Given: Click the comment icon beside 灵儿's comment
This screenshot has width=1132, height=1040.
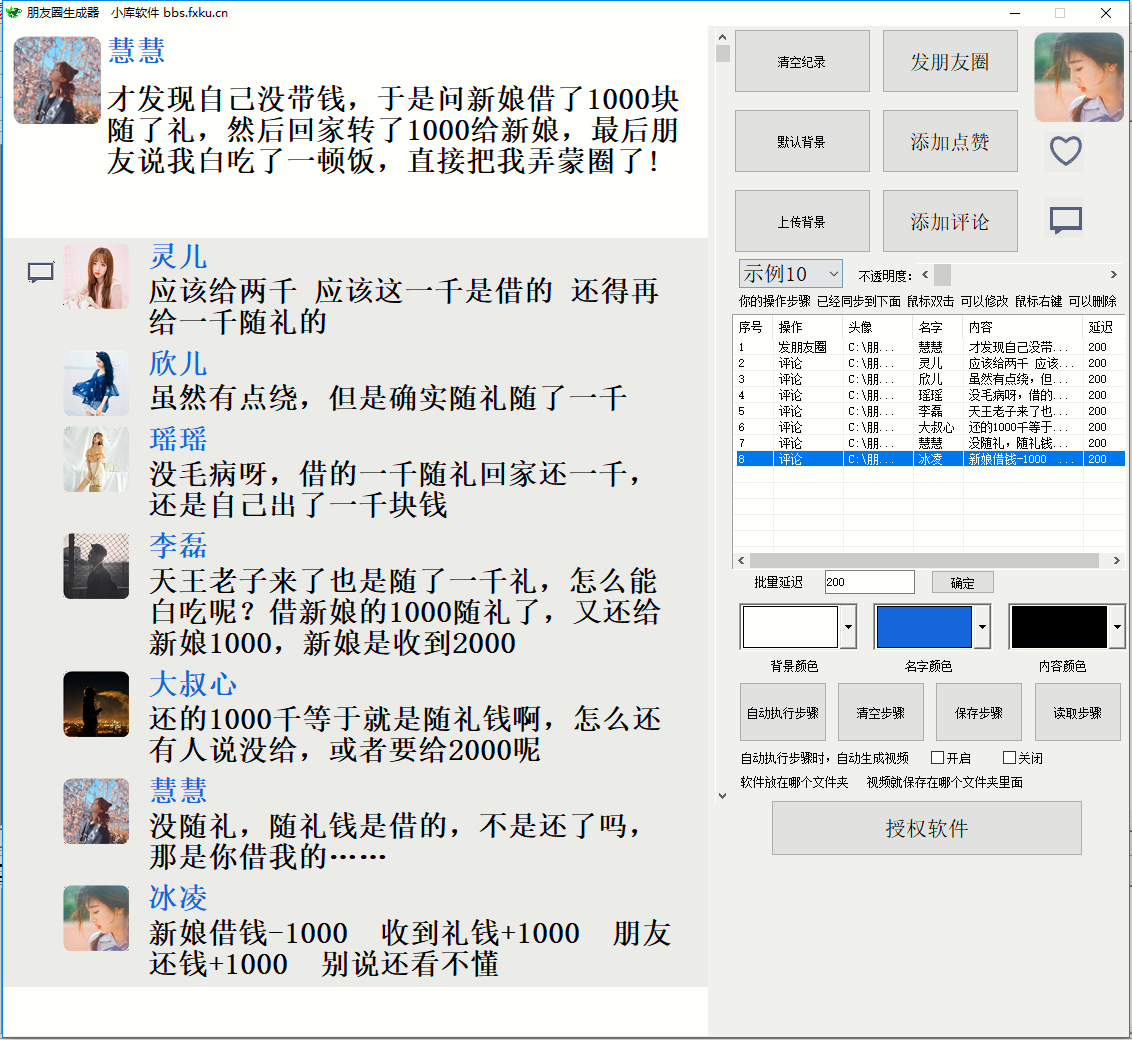Looking at the screenshot, I should tap(40, 272).
